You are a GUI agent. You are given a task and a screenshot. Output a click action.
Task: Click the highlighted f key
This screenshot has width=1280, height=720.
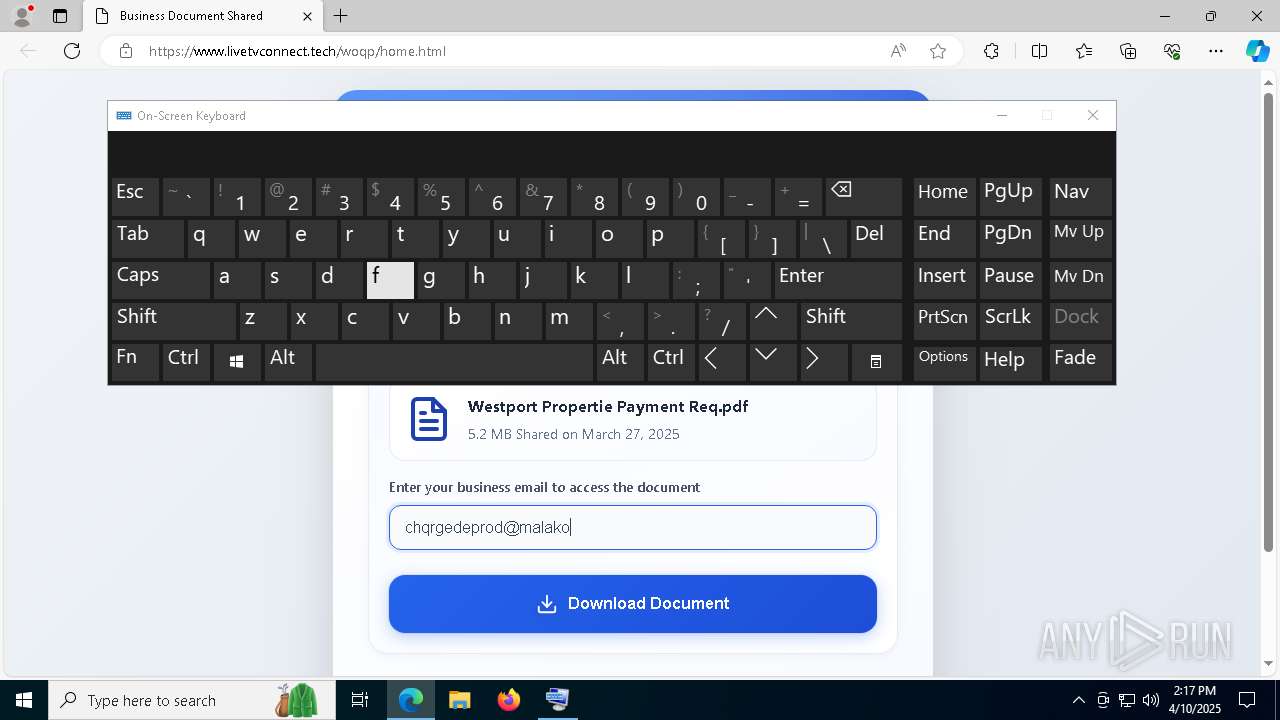pyautogui.click(x=390, y=279)
